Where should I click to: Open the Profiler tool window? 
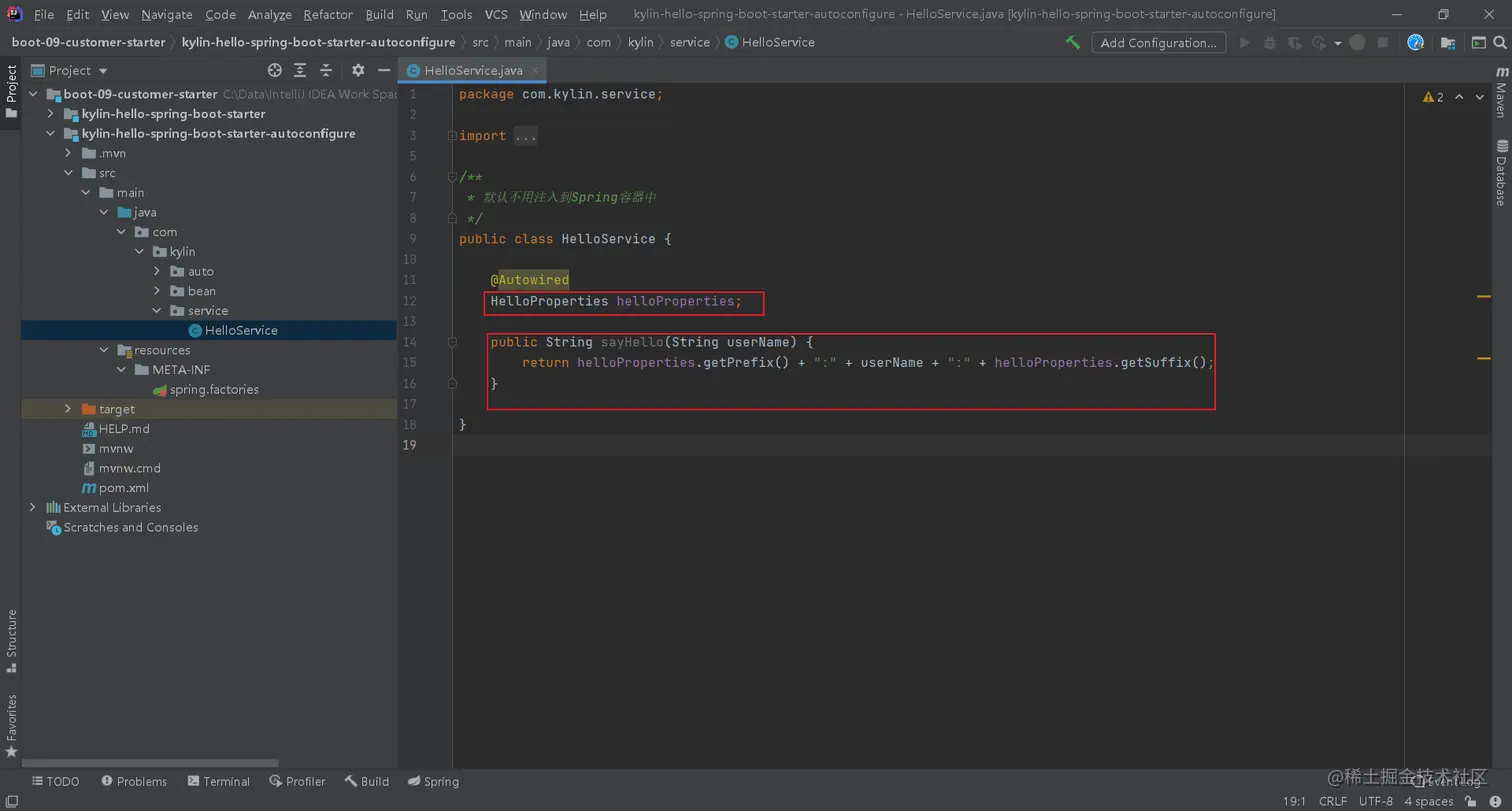point(297,781)
